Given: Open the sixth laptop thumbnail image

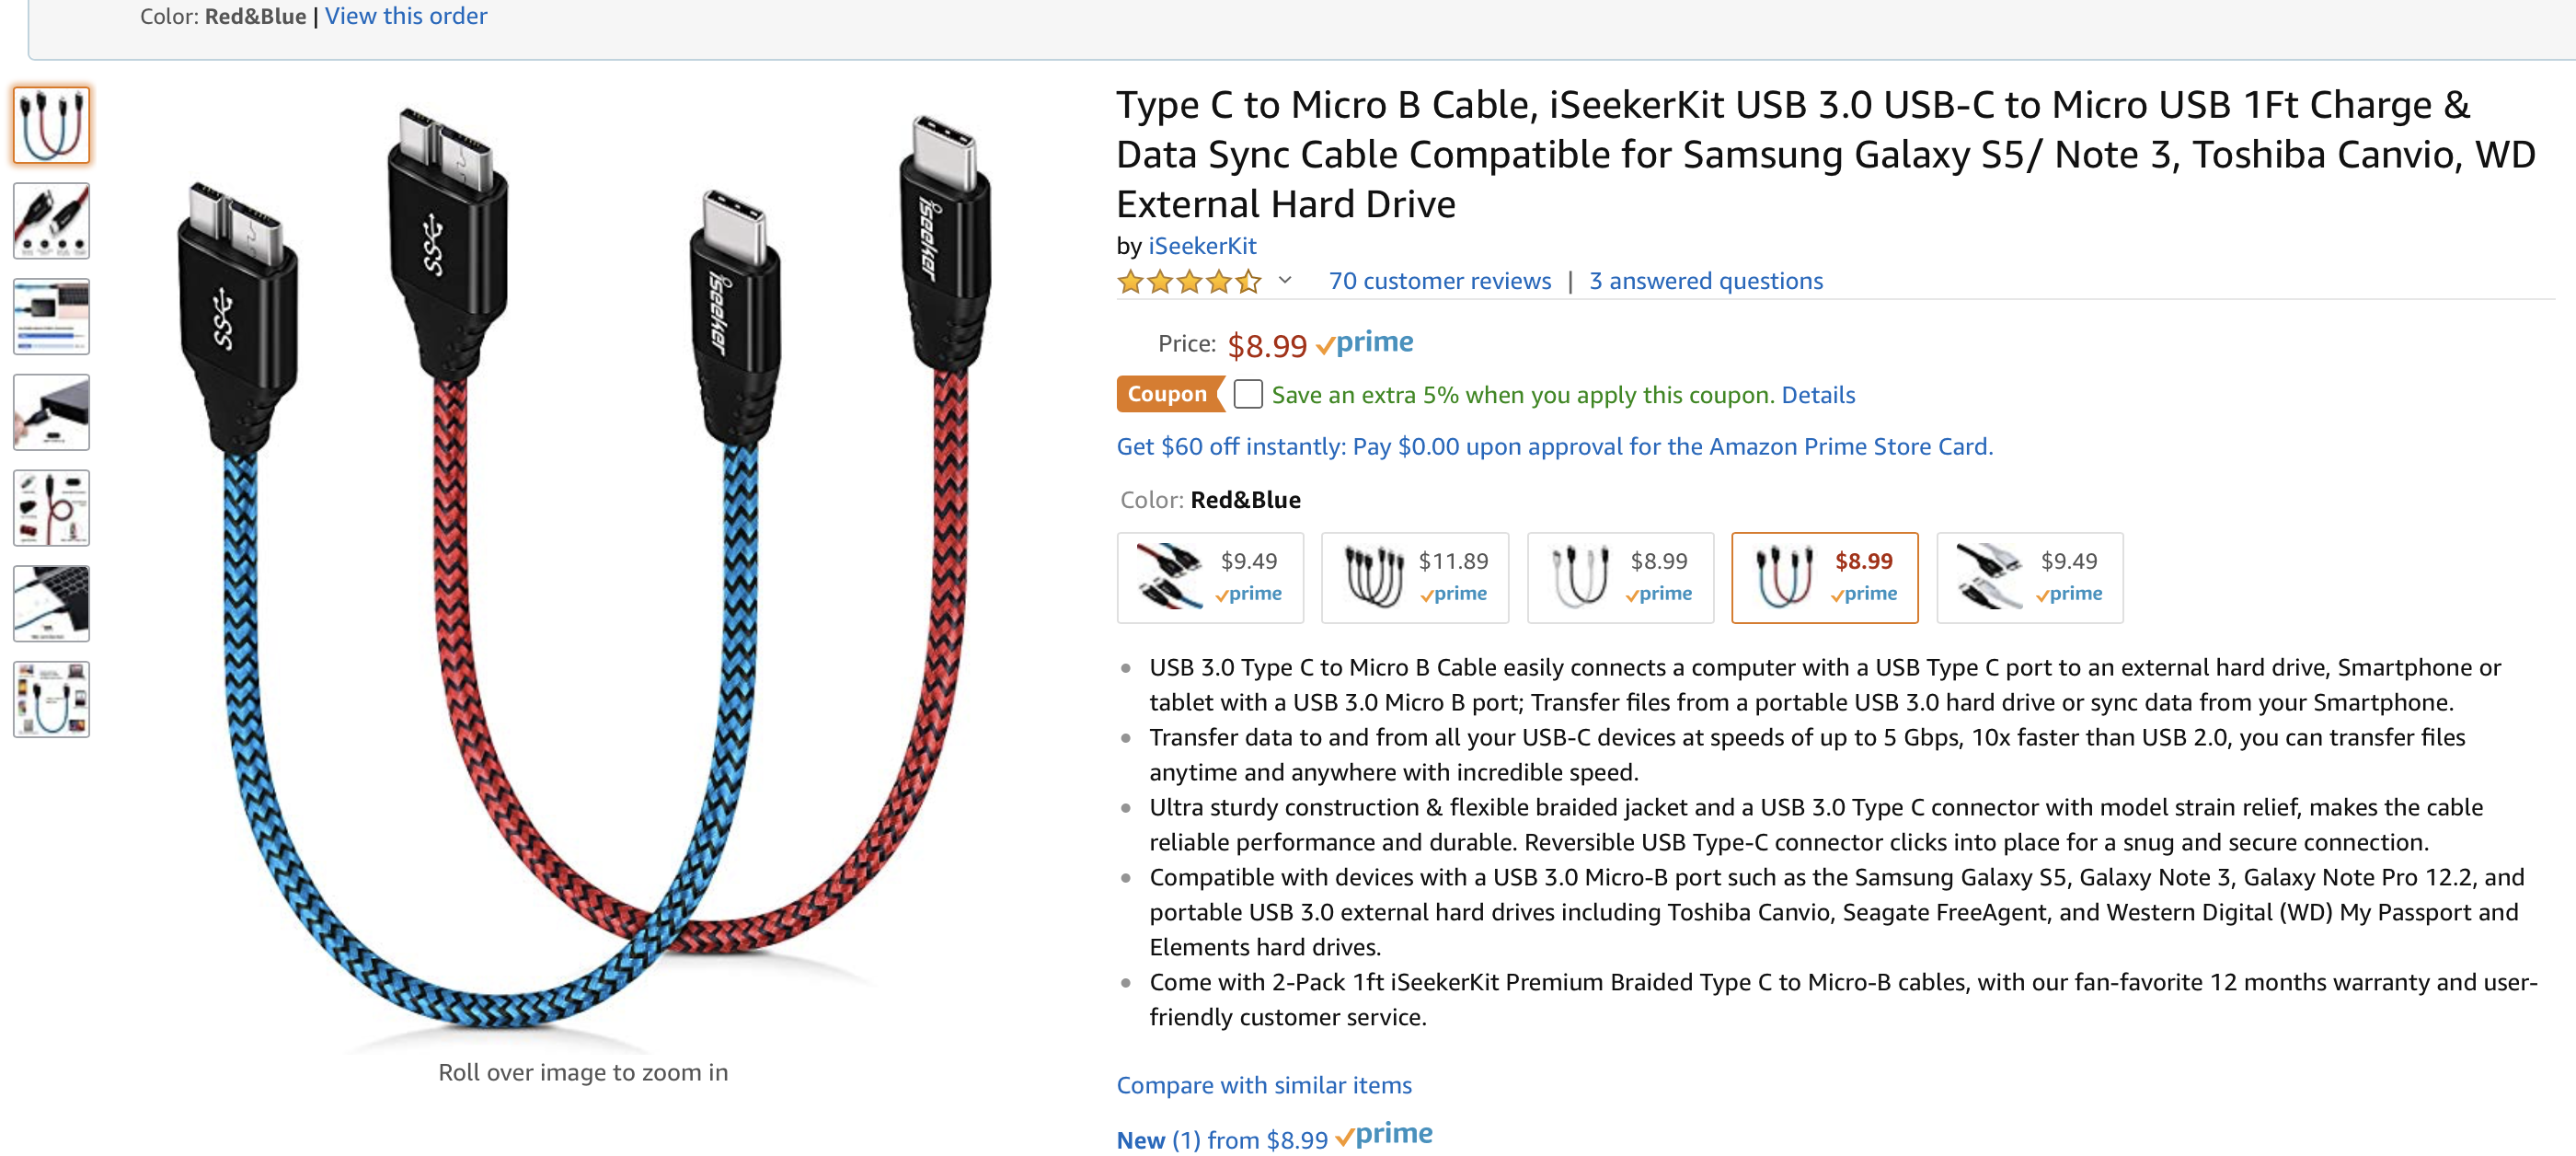Looking at the screenshot, I should pyautogui.click(x=51, y=604).
